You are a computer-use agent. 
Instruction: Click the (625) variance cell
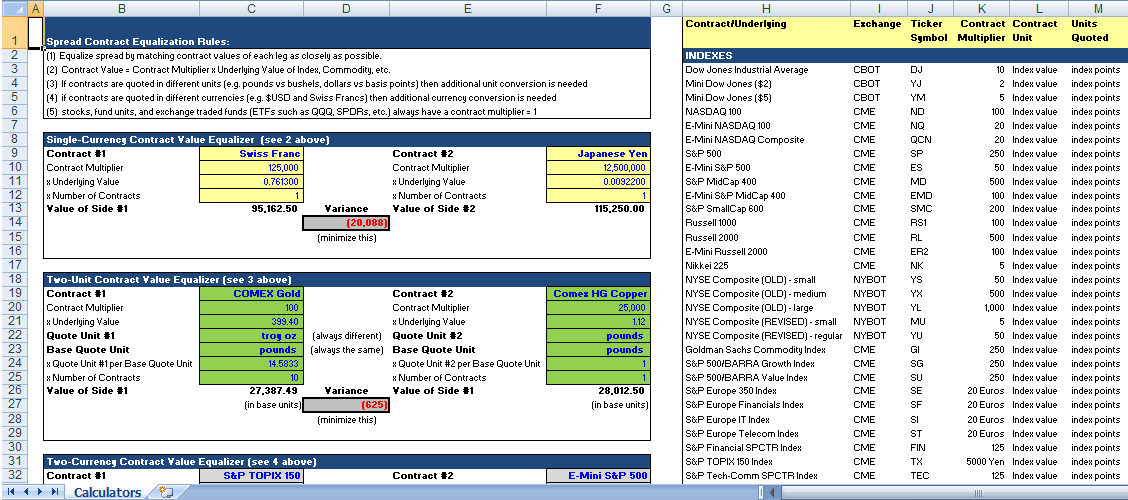[346, 405]
